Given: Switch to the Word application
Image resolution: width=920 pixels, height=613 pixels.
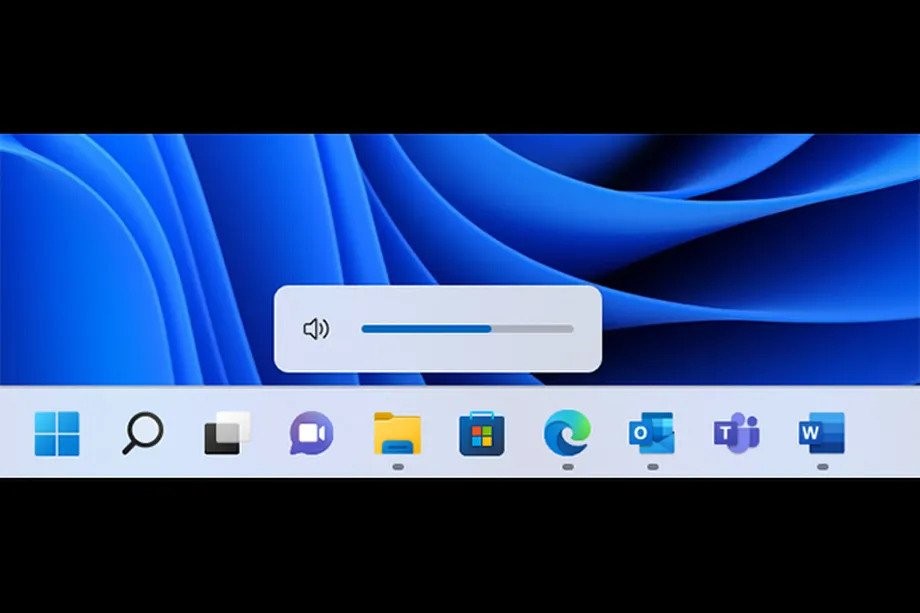Looking at the screenshot, I should click(821, 433).
